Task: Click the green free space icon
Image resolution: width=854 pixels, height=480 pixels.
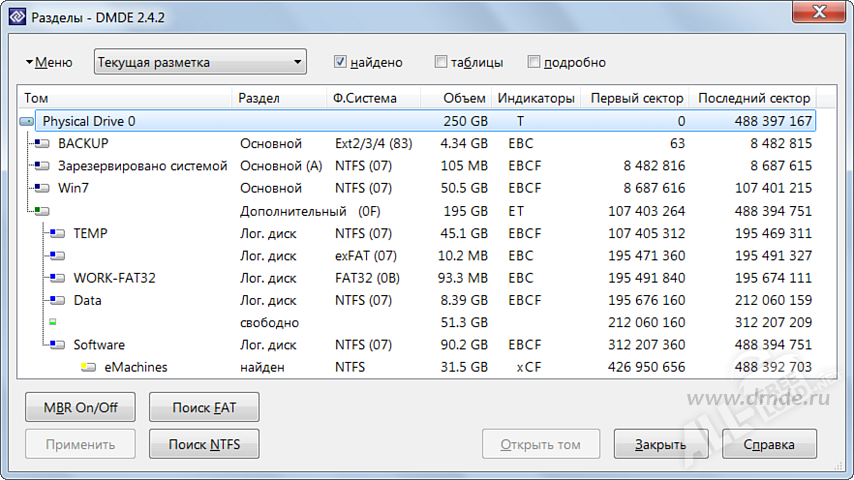Action: point(52,322)
